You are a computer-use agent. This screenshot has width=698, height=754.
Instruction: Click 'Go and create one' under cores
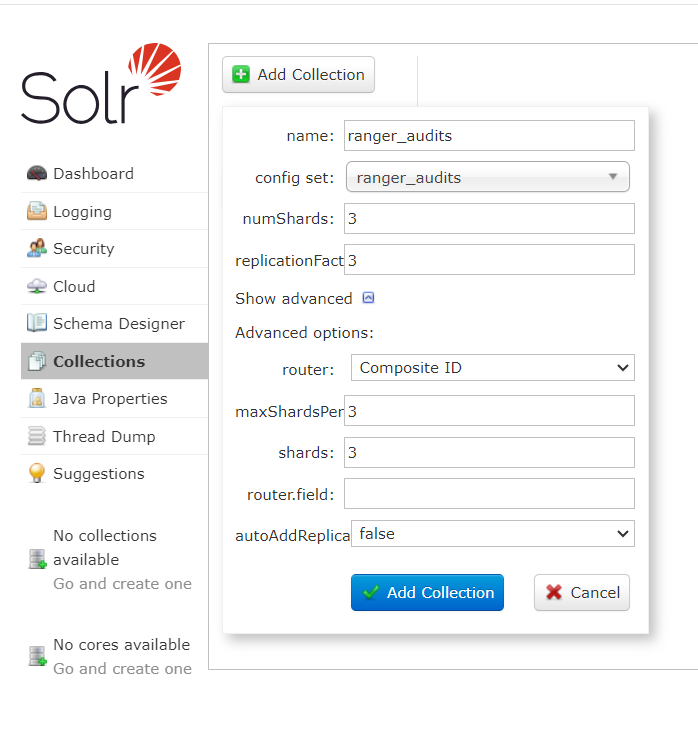123,668
